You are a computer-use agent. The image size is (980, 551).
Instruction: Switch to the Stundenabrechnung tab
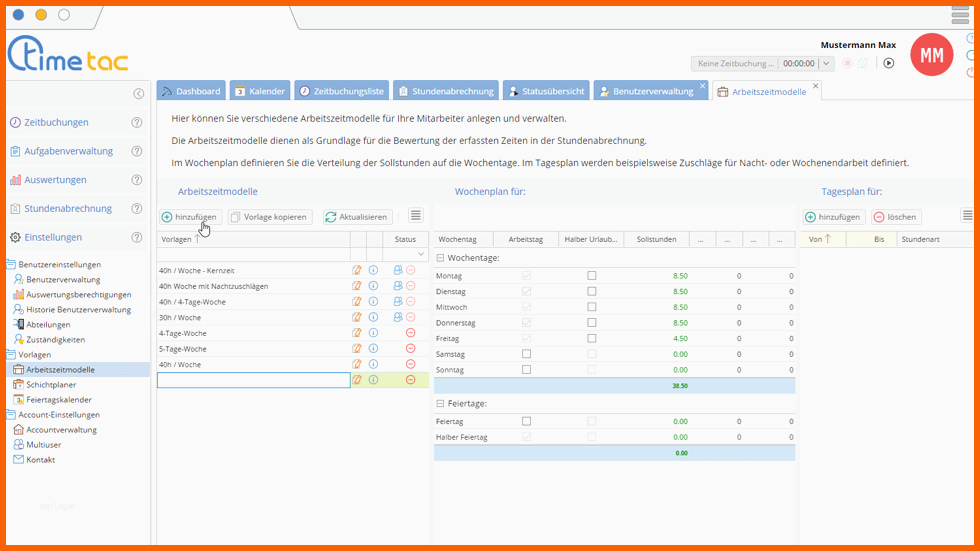[x=446, y=91]
